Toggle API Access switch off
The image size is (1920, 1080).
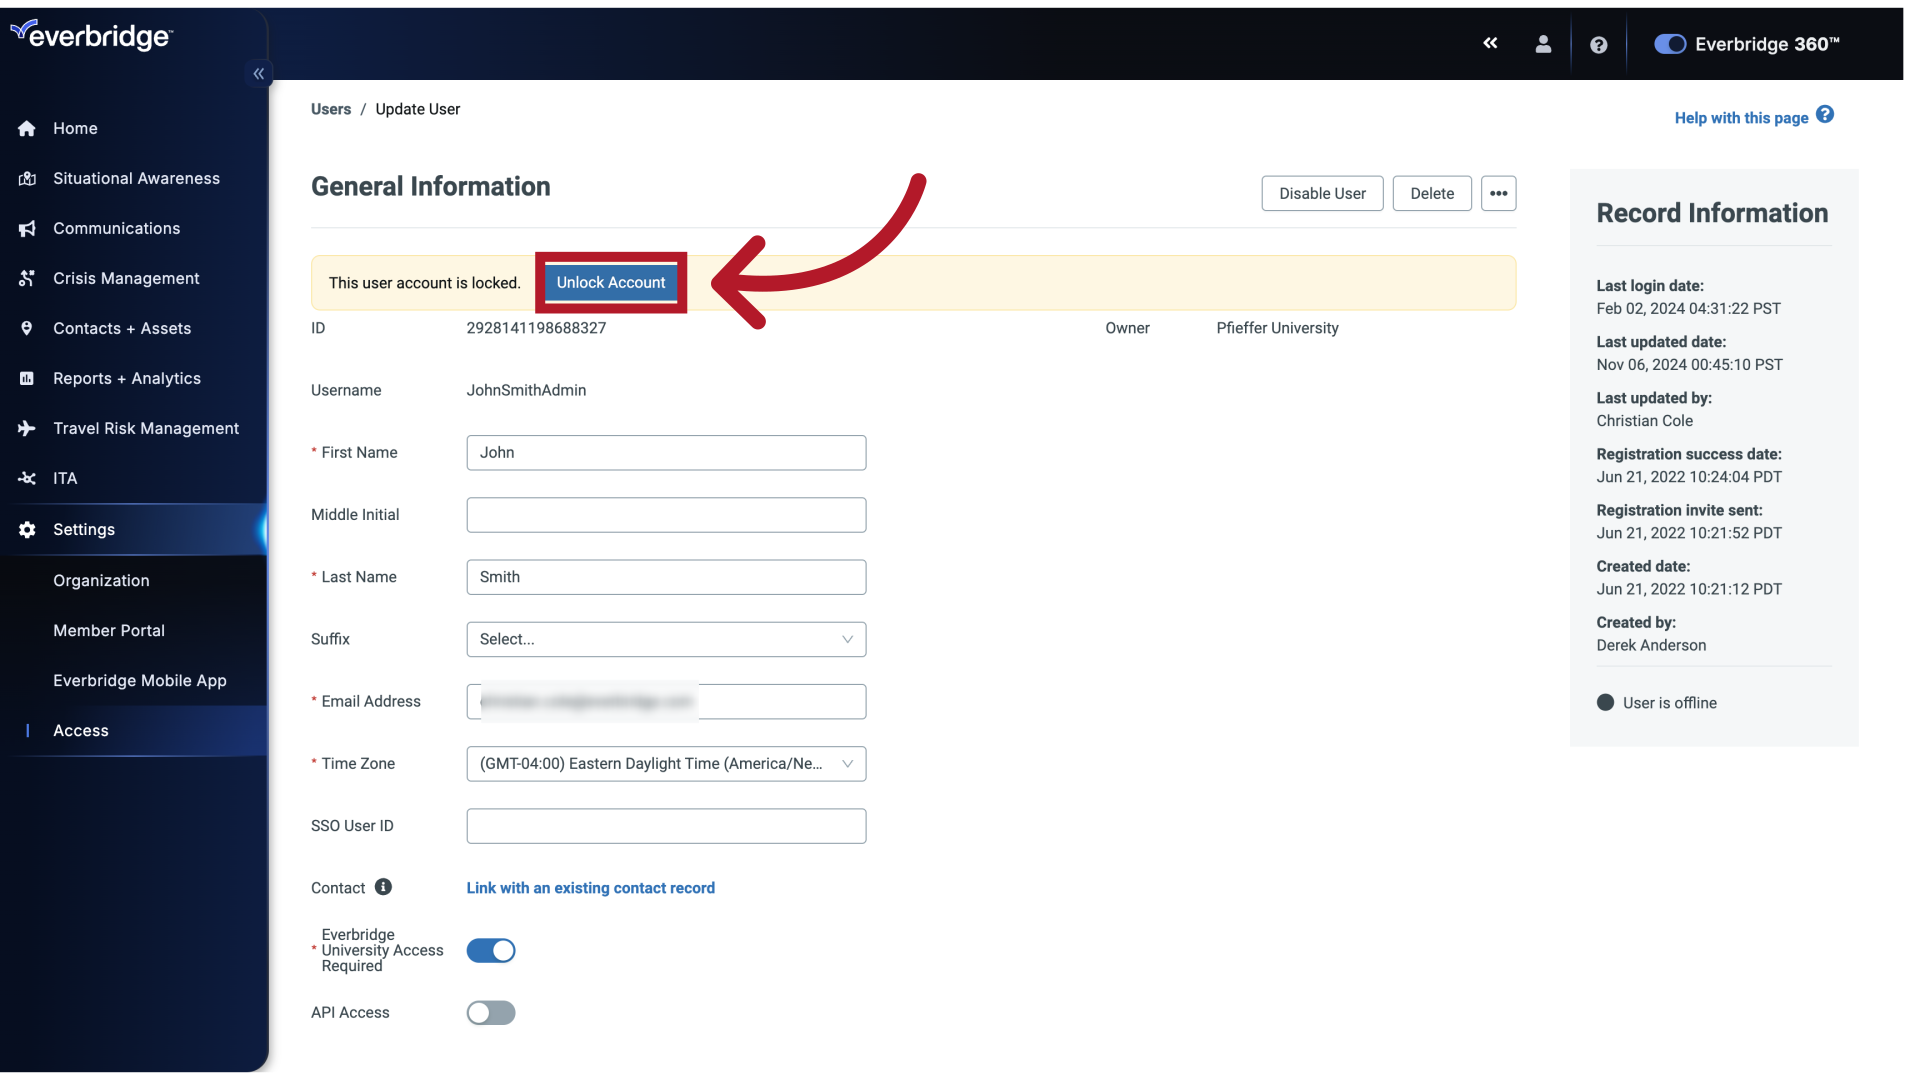[x=491, y=1011]
